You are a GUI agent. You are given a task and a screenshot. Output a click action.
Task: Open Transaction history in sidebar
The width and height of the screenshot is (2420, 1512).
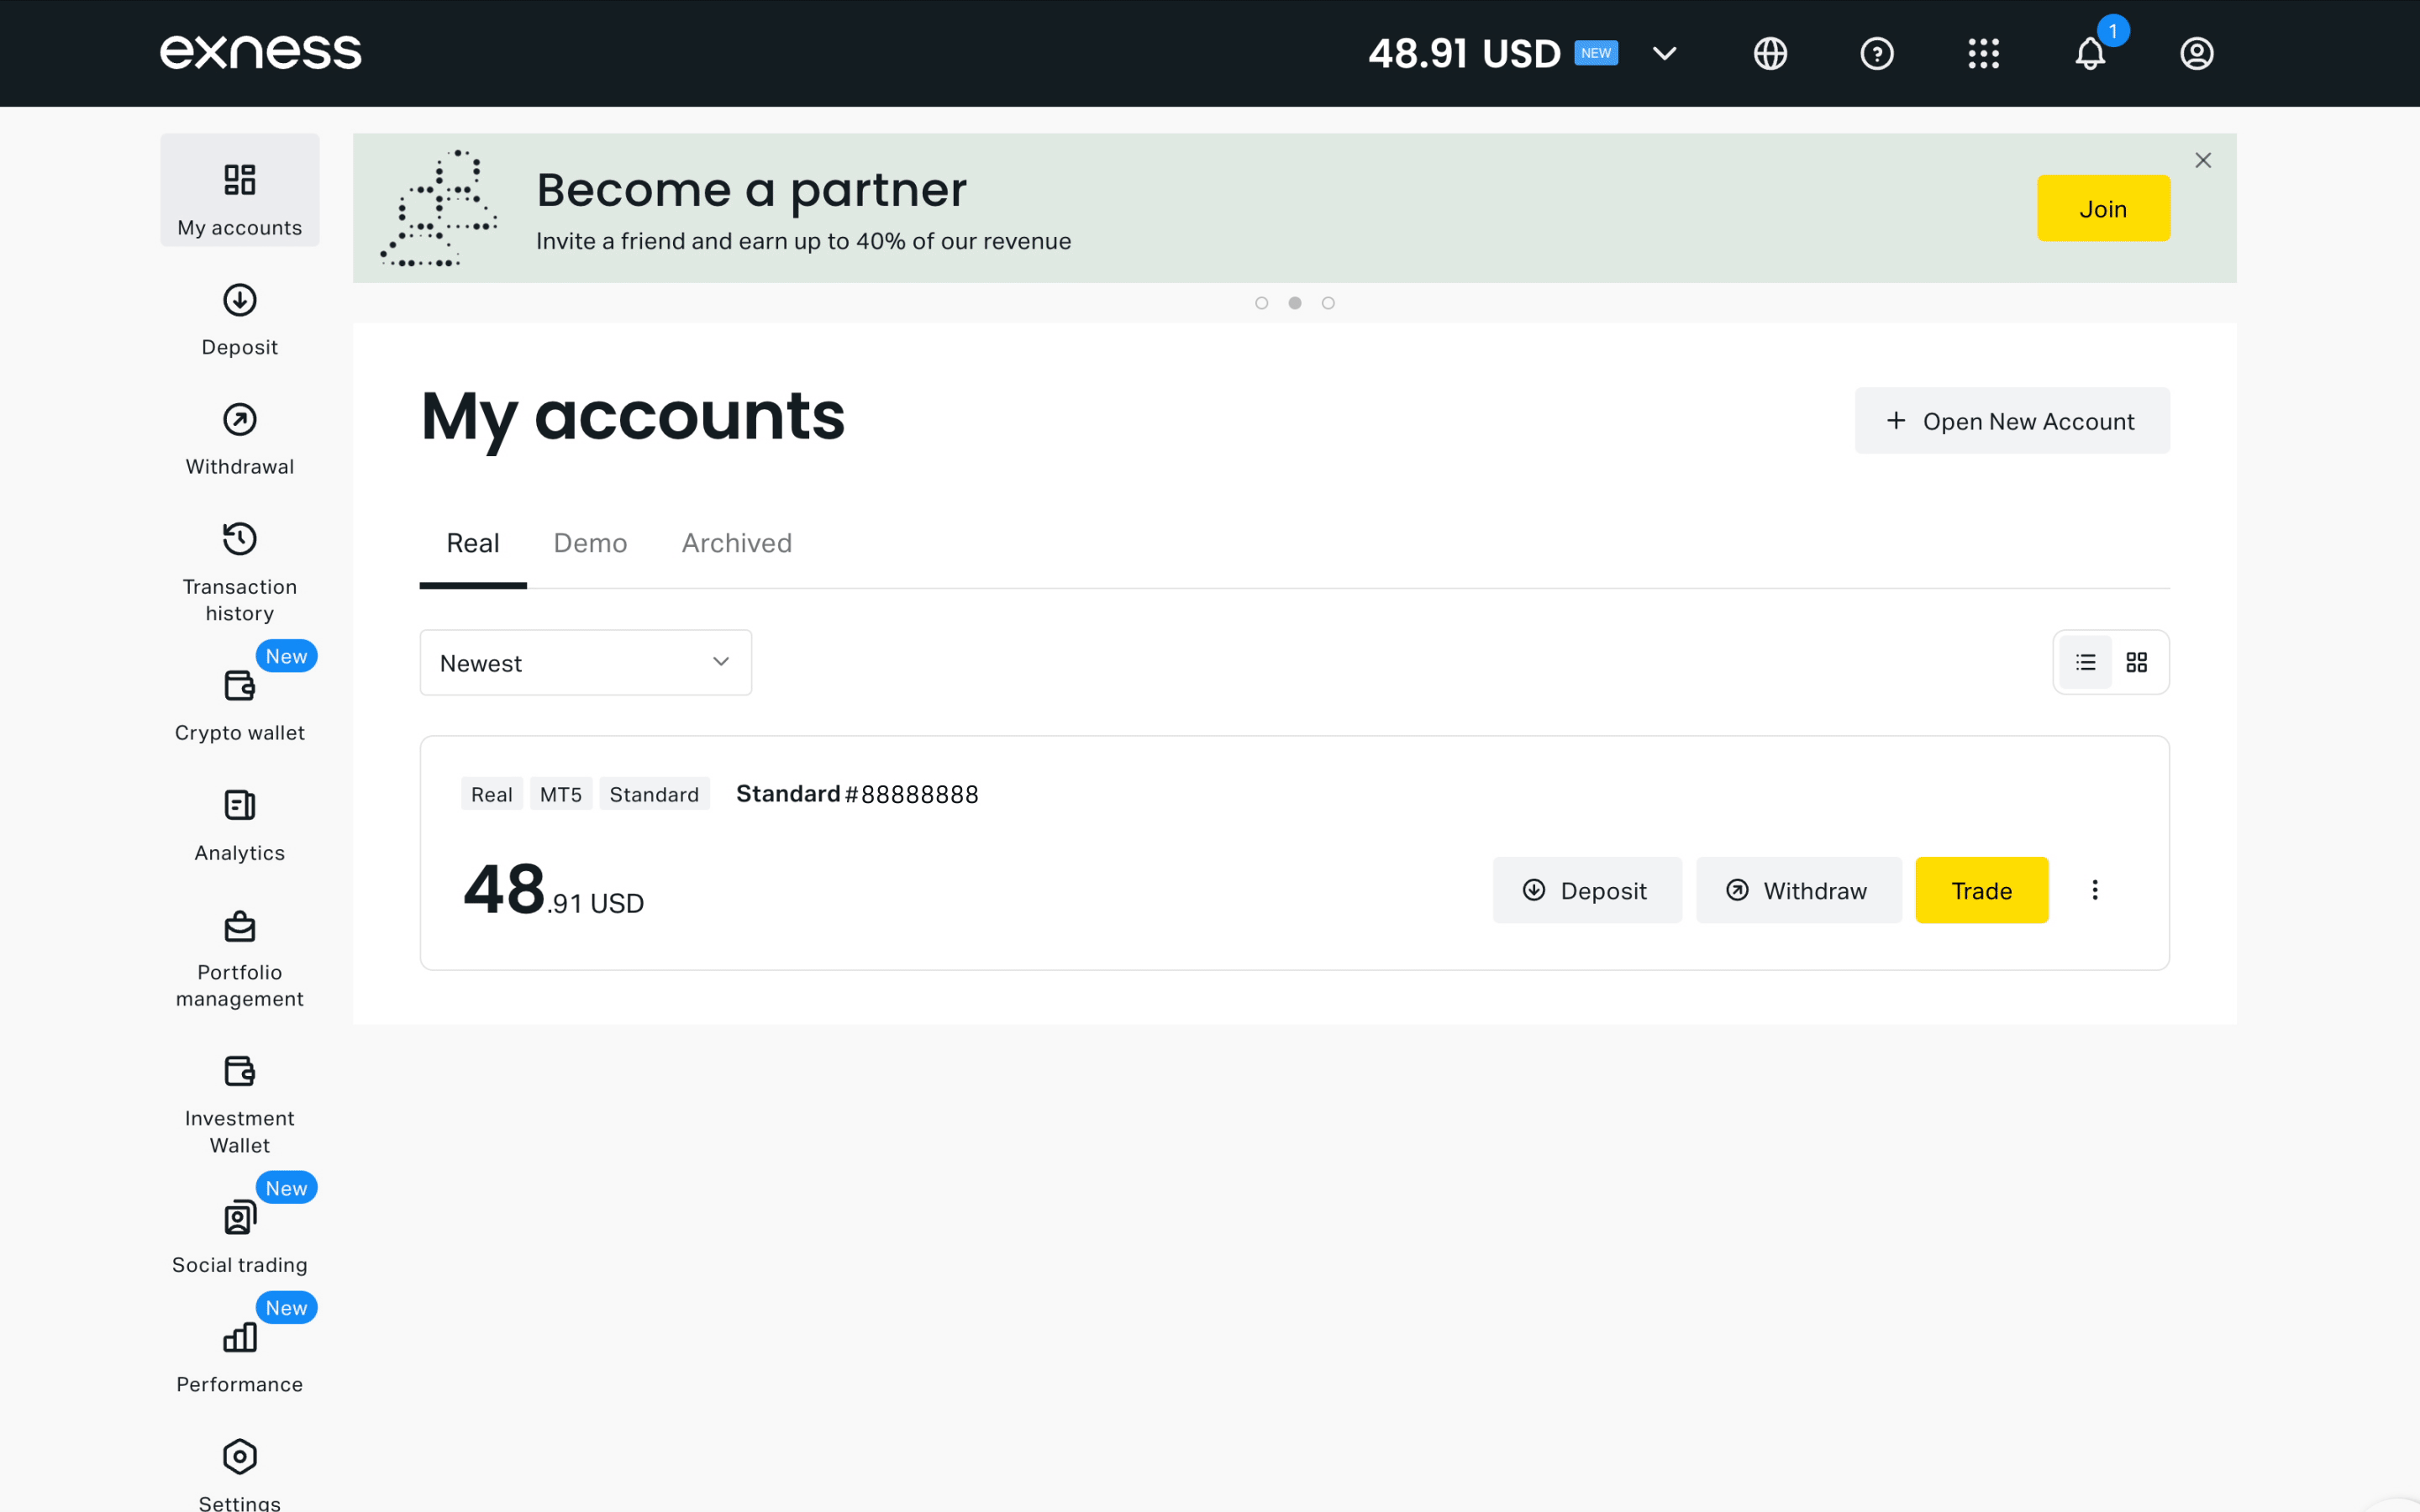(x=240, y=572)
